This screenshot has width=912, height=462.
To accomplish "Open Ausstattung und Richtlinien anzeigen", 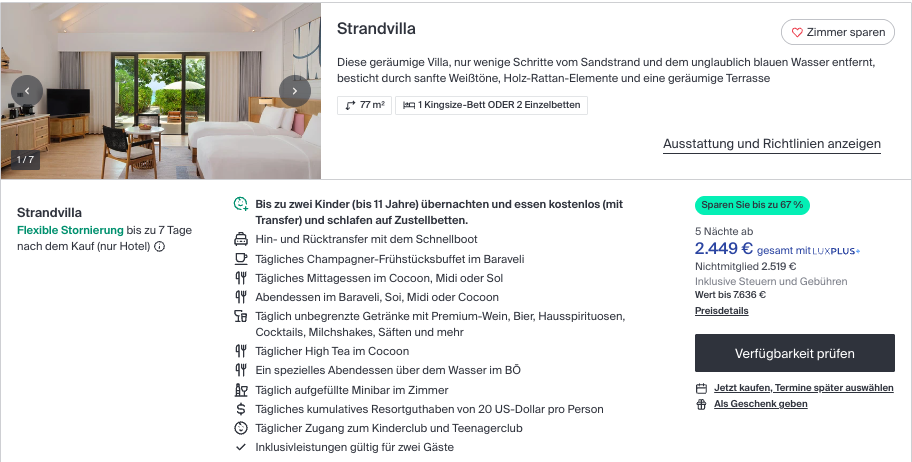I will [x=771, y=144].
